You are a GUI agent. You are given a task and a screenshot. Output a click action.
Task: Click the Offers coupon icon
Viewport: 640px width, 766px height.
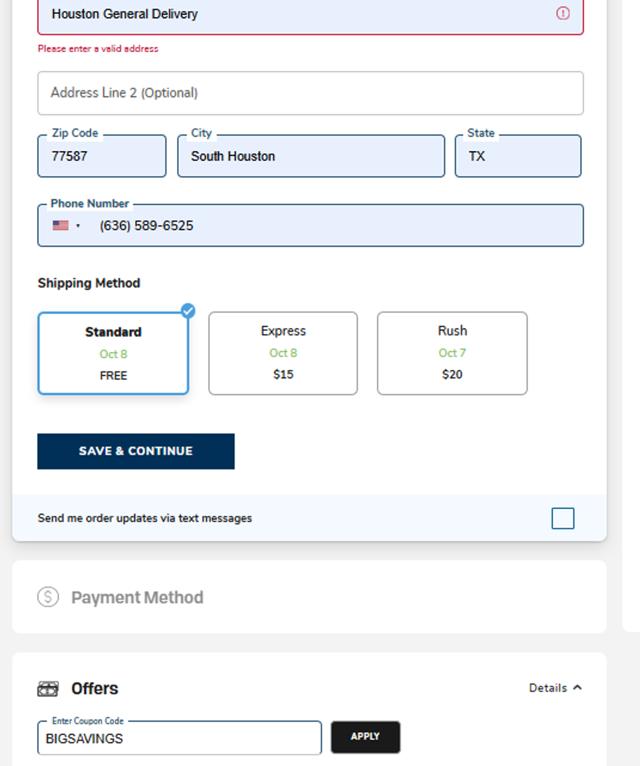point(48,689)
